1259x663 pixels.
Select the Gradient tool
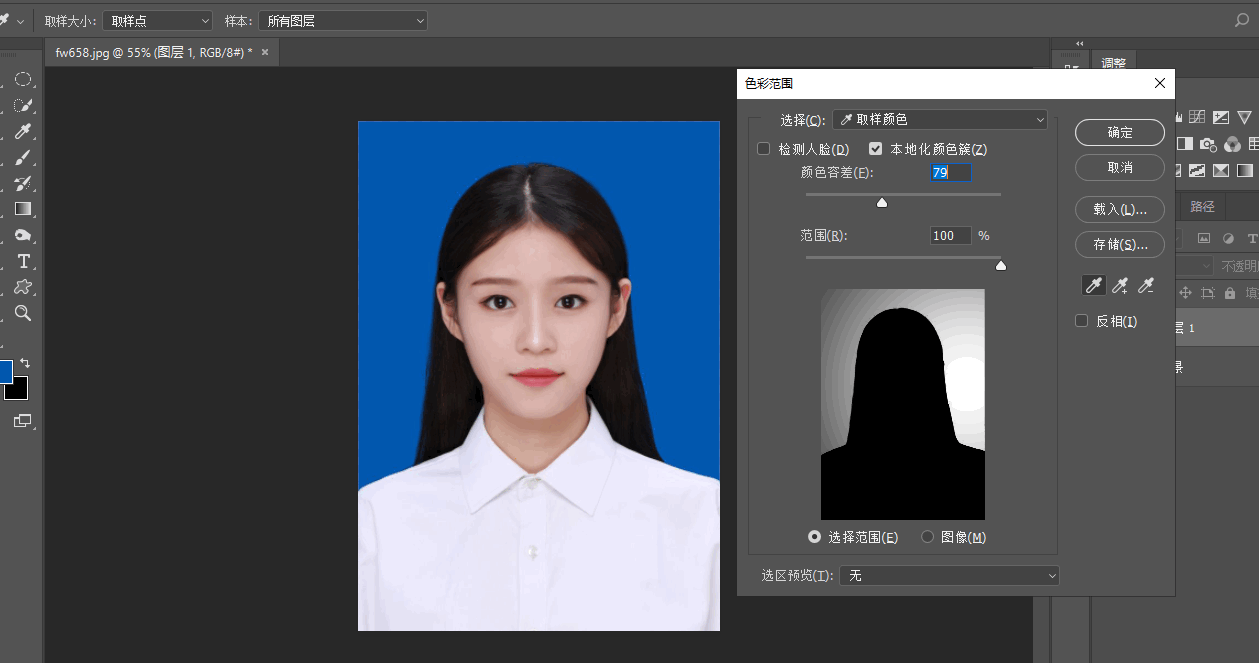23,208
